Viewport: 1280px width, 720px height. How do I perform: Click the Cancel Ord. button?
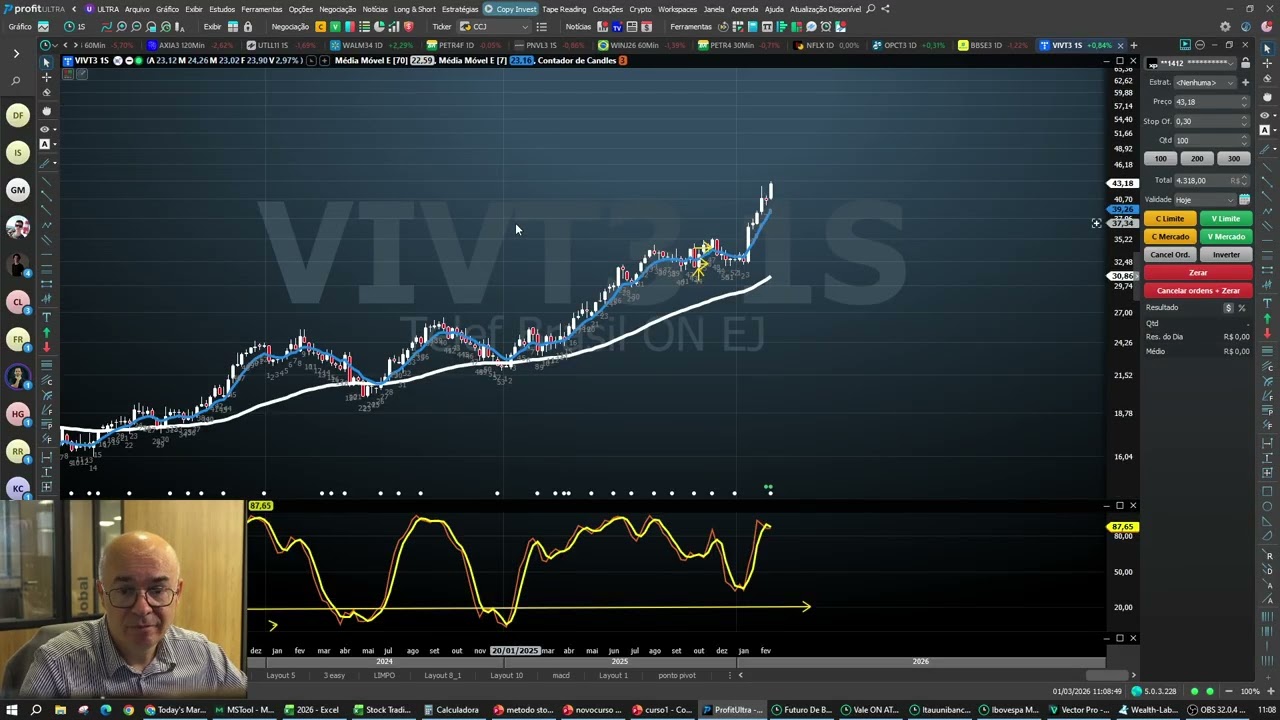tap(1170, 255)
